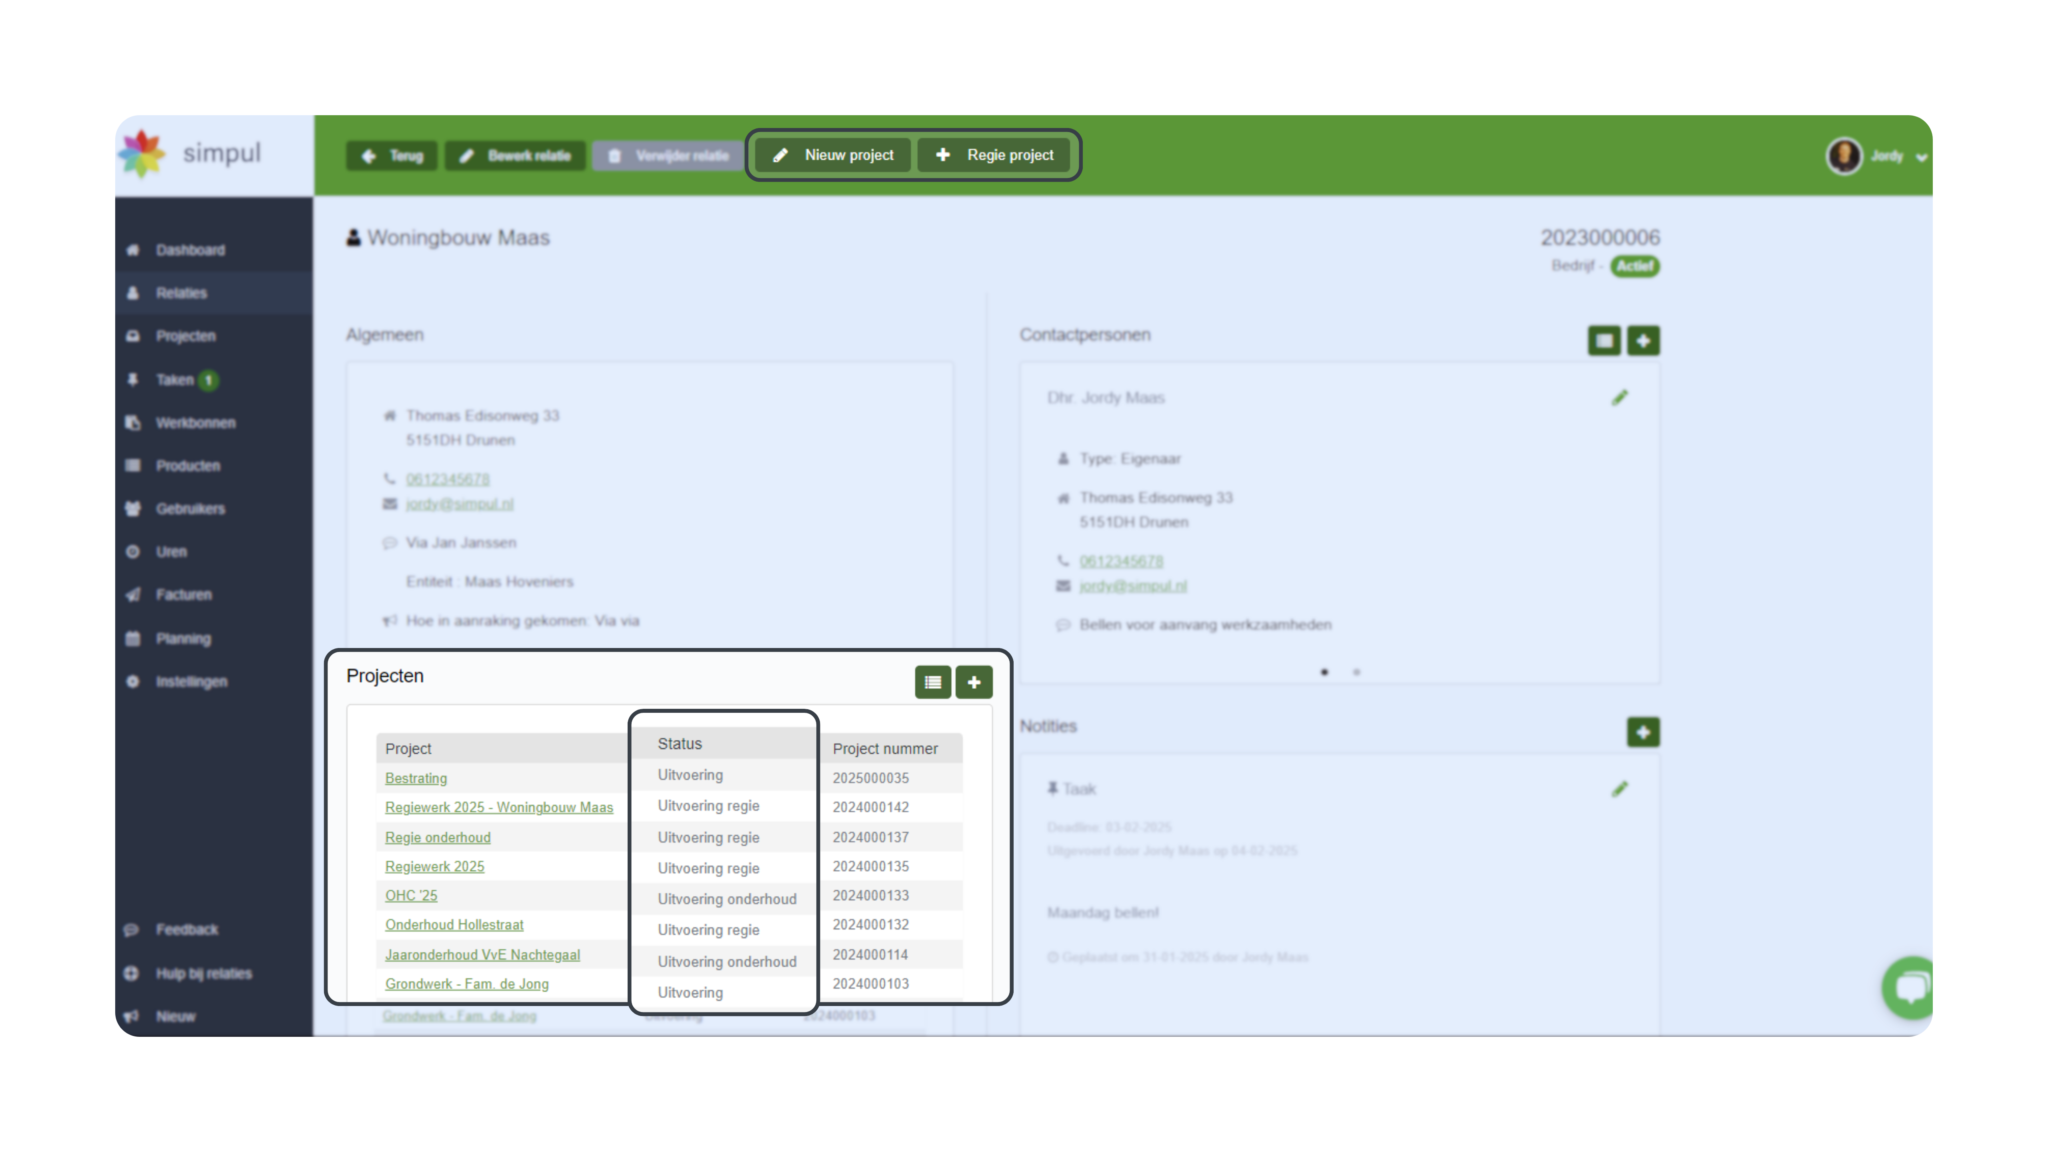Click the simpul logo
Image resolution: width=2048 pixels, height=1152 pixels.
pos(191,154)
